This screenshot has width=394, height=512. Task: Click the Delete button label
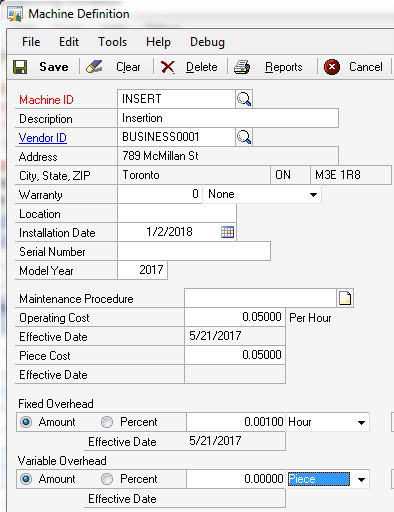202,67
